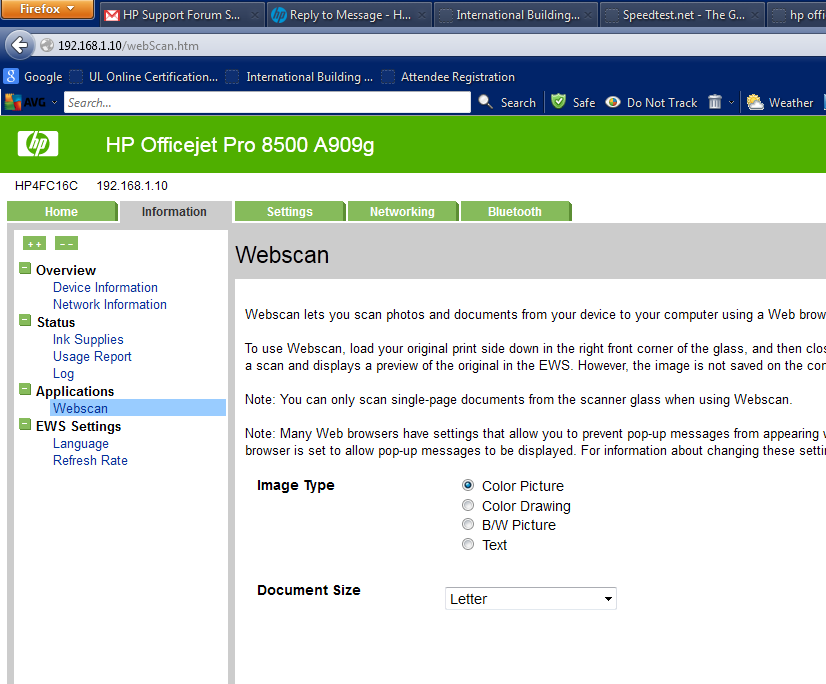Click the HP logo in header
This screenshot has width=826, height=684.
click(x=38, y=143)
